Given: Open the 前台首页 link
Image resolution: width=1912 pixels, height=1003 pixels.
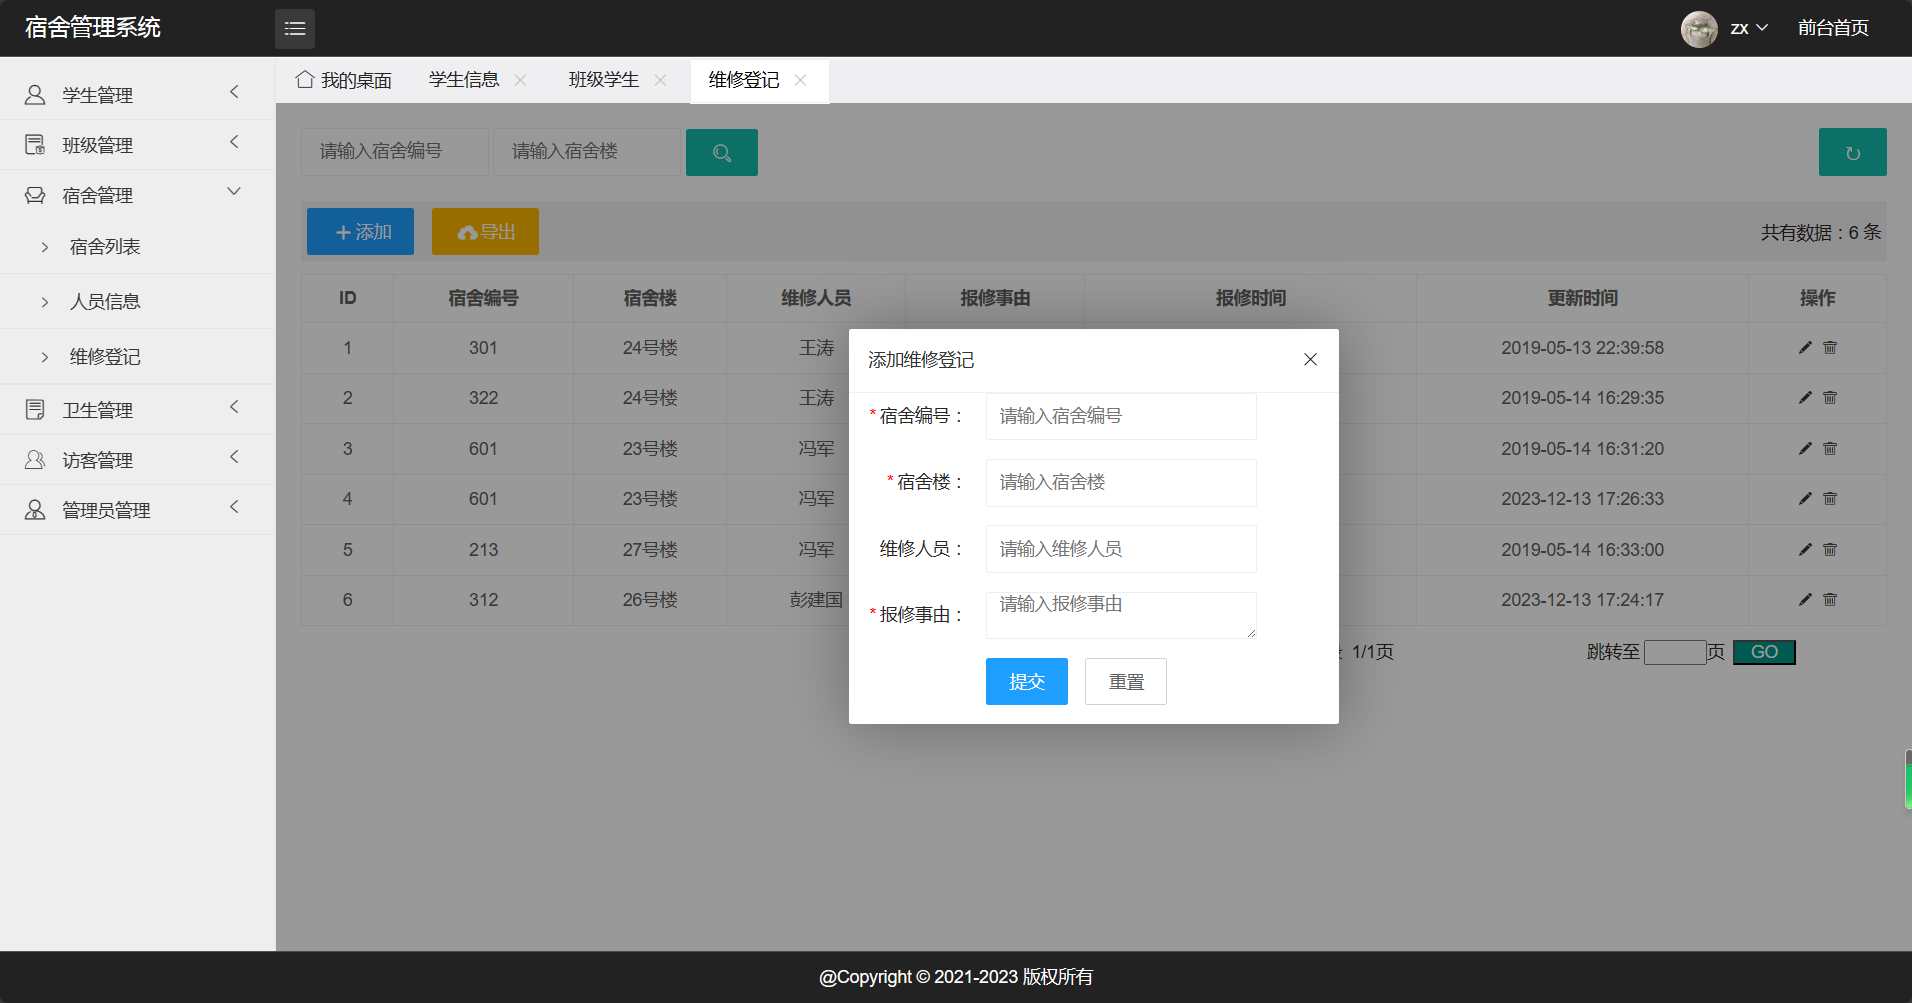Looking at the screenshot, I should [1833, 28].
